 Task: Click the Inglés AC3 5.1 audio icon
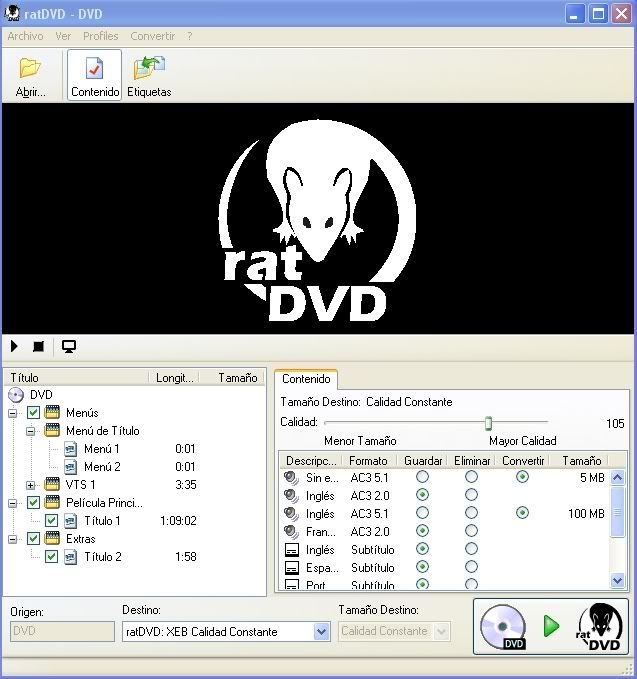291,514
